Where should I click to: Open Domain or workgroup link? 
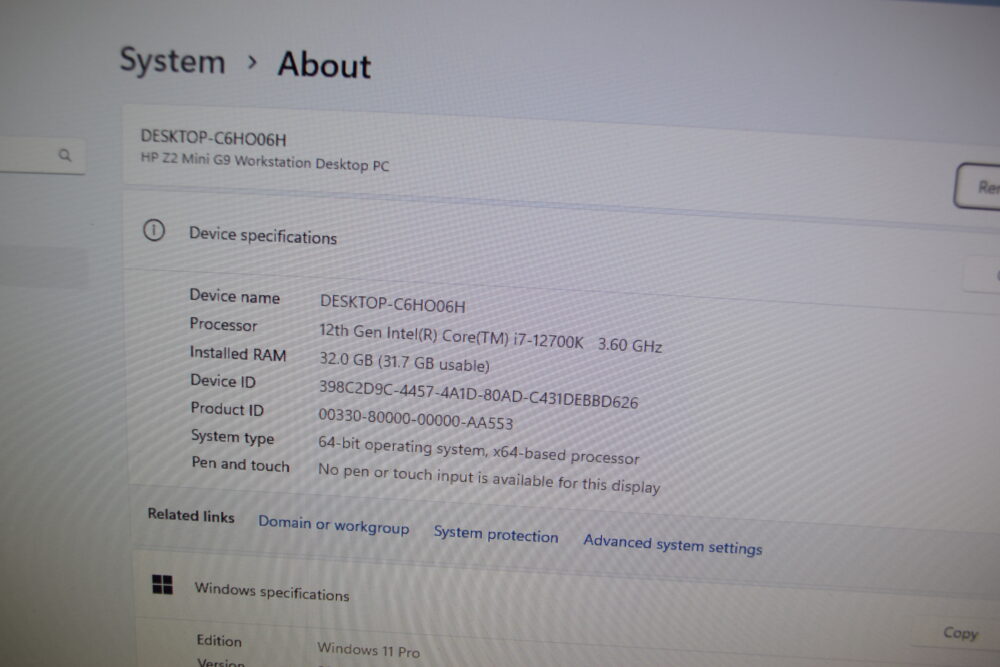[334, 524]
